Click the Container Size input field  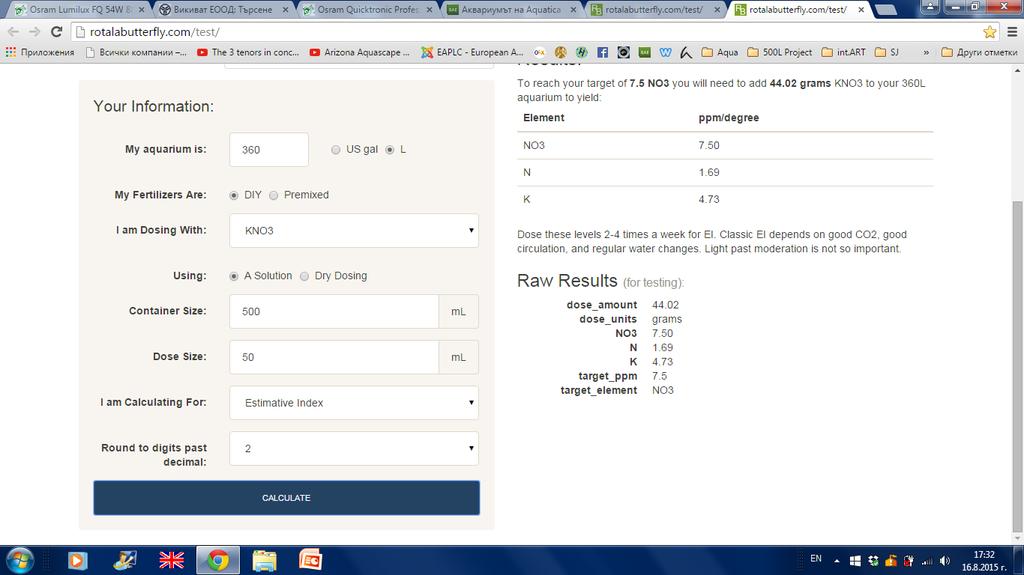coord(334,311)
